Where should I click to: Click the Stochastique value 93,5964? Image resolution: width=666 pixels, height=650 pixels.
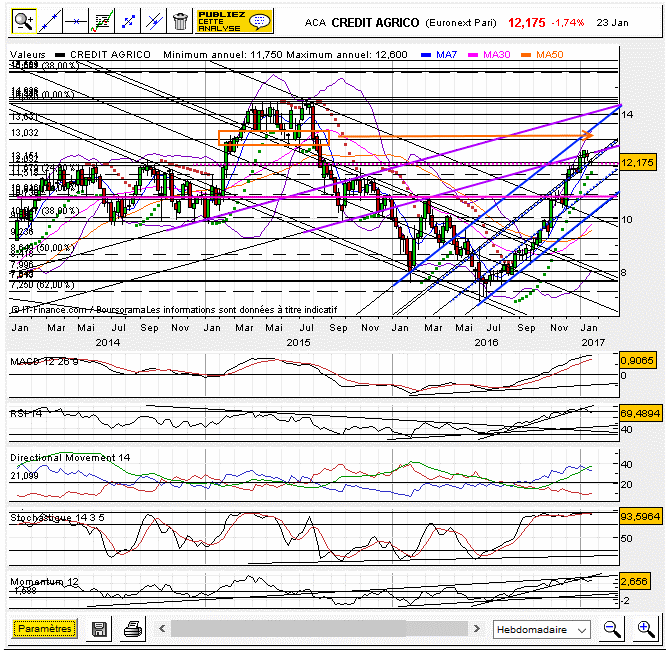pos(640,516)
